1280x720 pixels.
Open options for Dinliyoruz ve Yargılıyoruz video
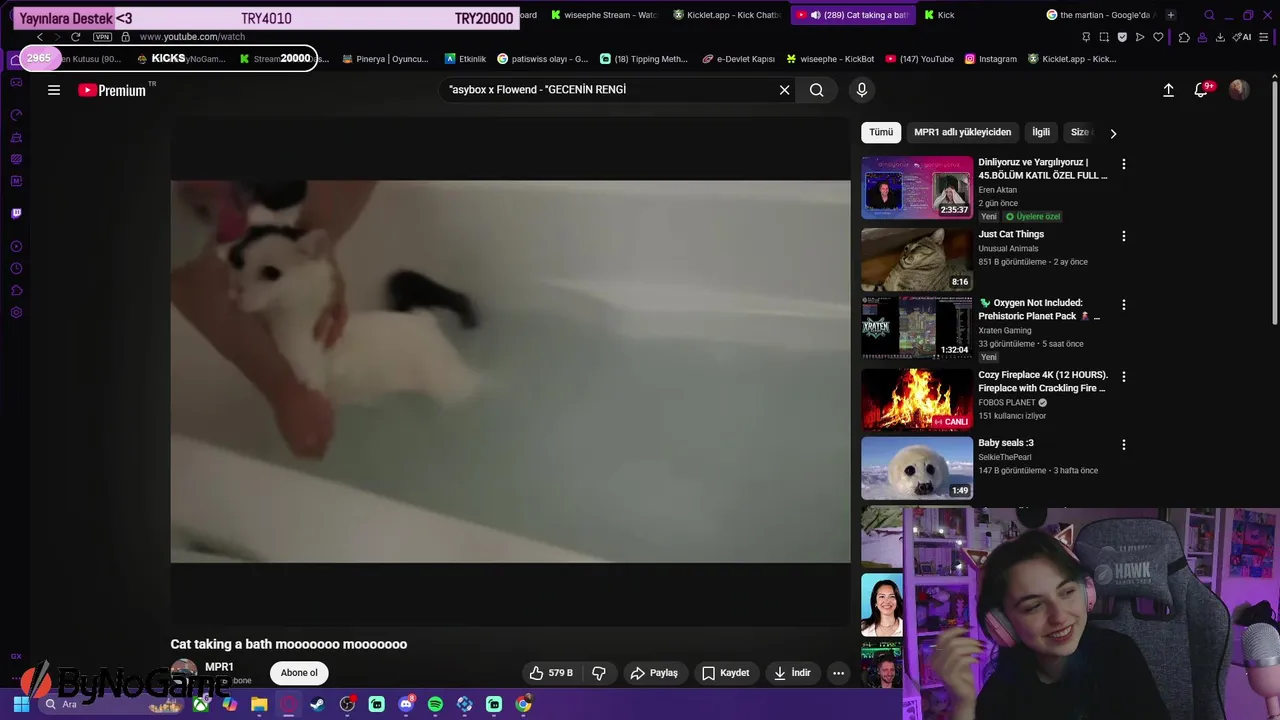pos(1124,164)
